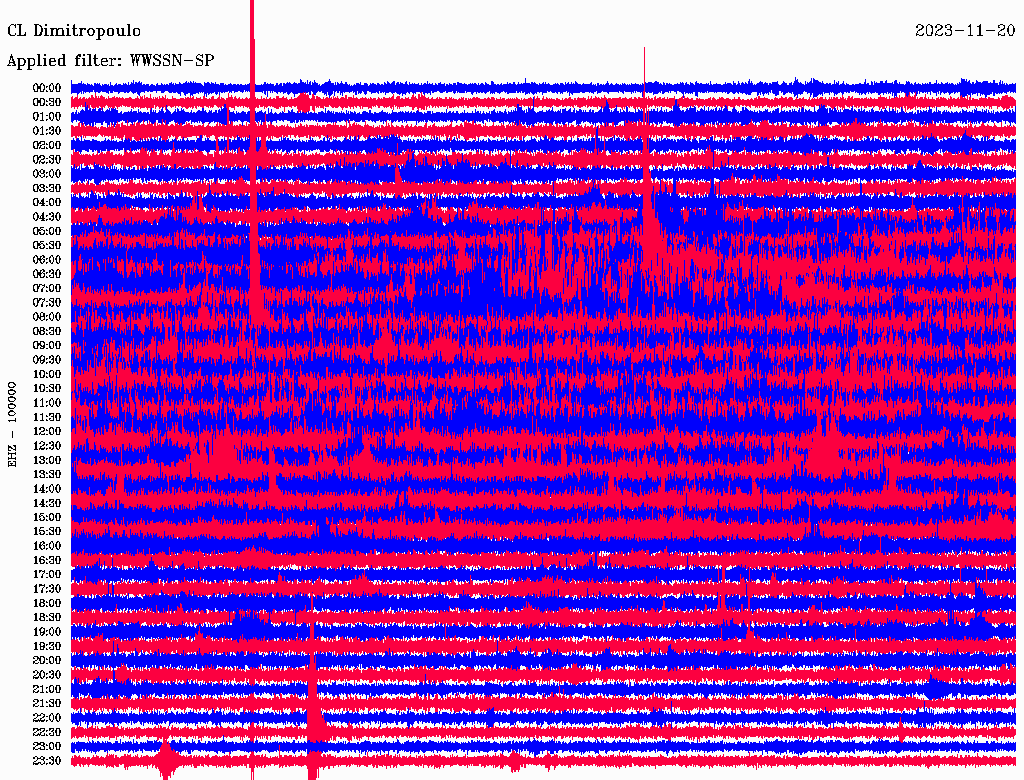
Task: Click the 06:30 time label
Action: tap(47, 274)
